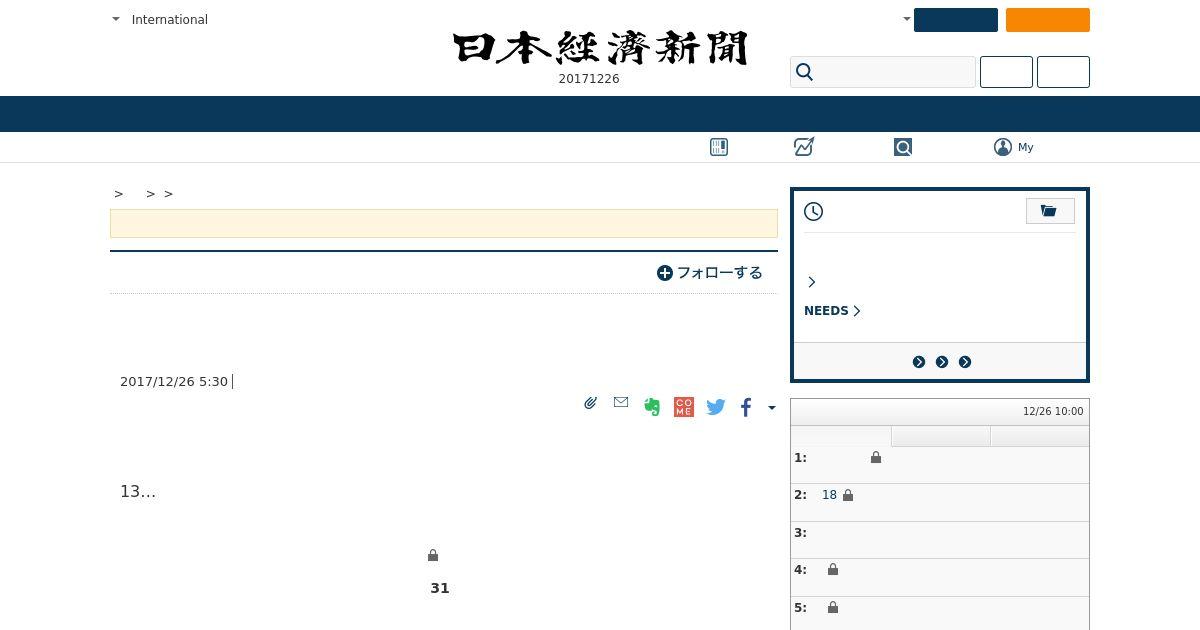Click the first outlined button beside search
This screenshot has width=1200, height=630.
(x=1006, y=72)
